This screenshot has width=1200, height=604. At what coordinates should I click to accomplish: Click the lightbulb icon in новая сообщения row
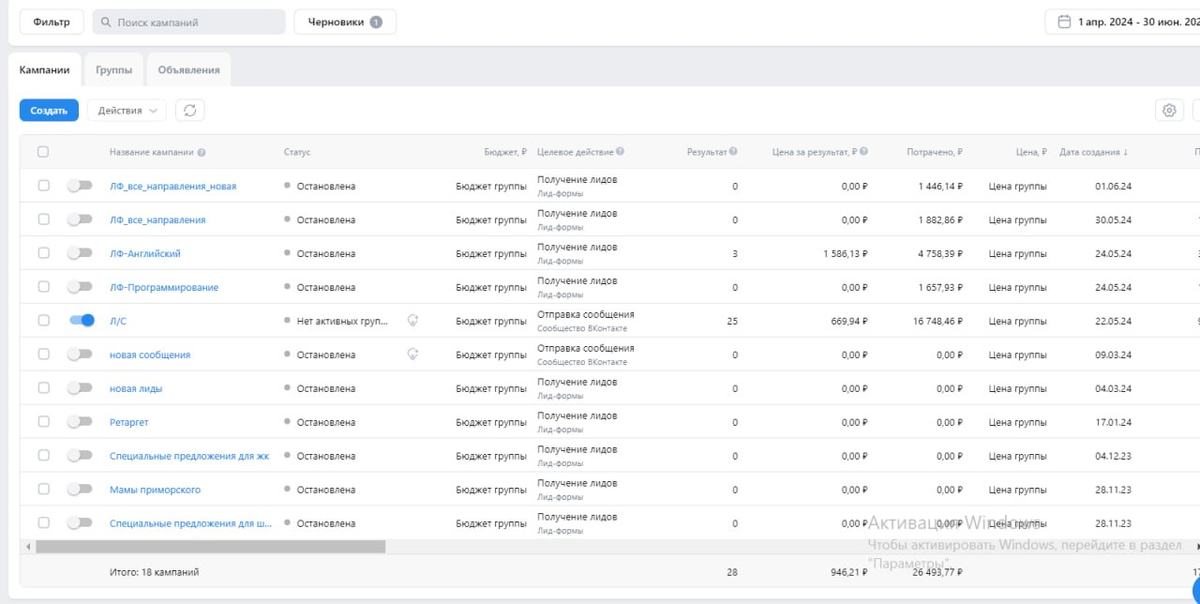(412, 354)
